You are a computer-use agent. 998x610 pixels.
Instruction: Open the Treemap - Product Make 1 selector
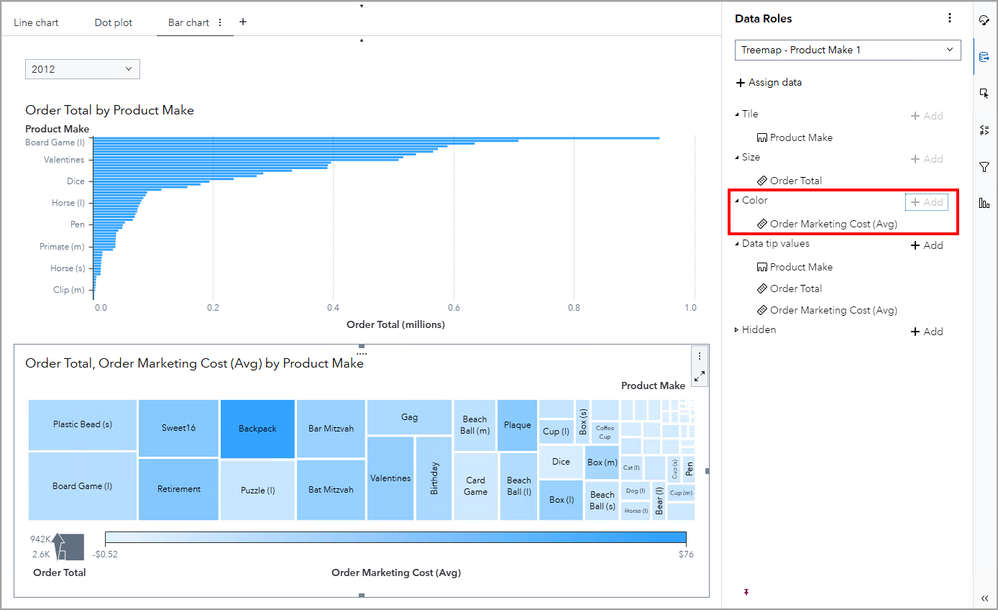(x=847, y=50)
